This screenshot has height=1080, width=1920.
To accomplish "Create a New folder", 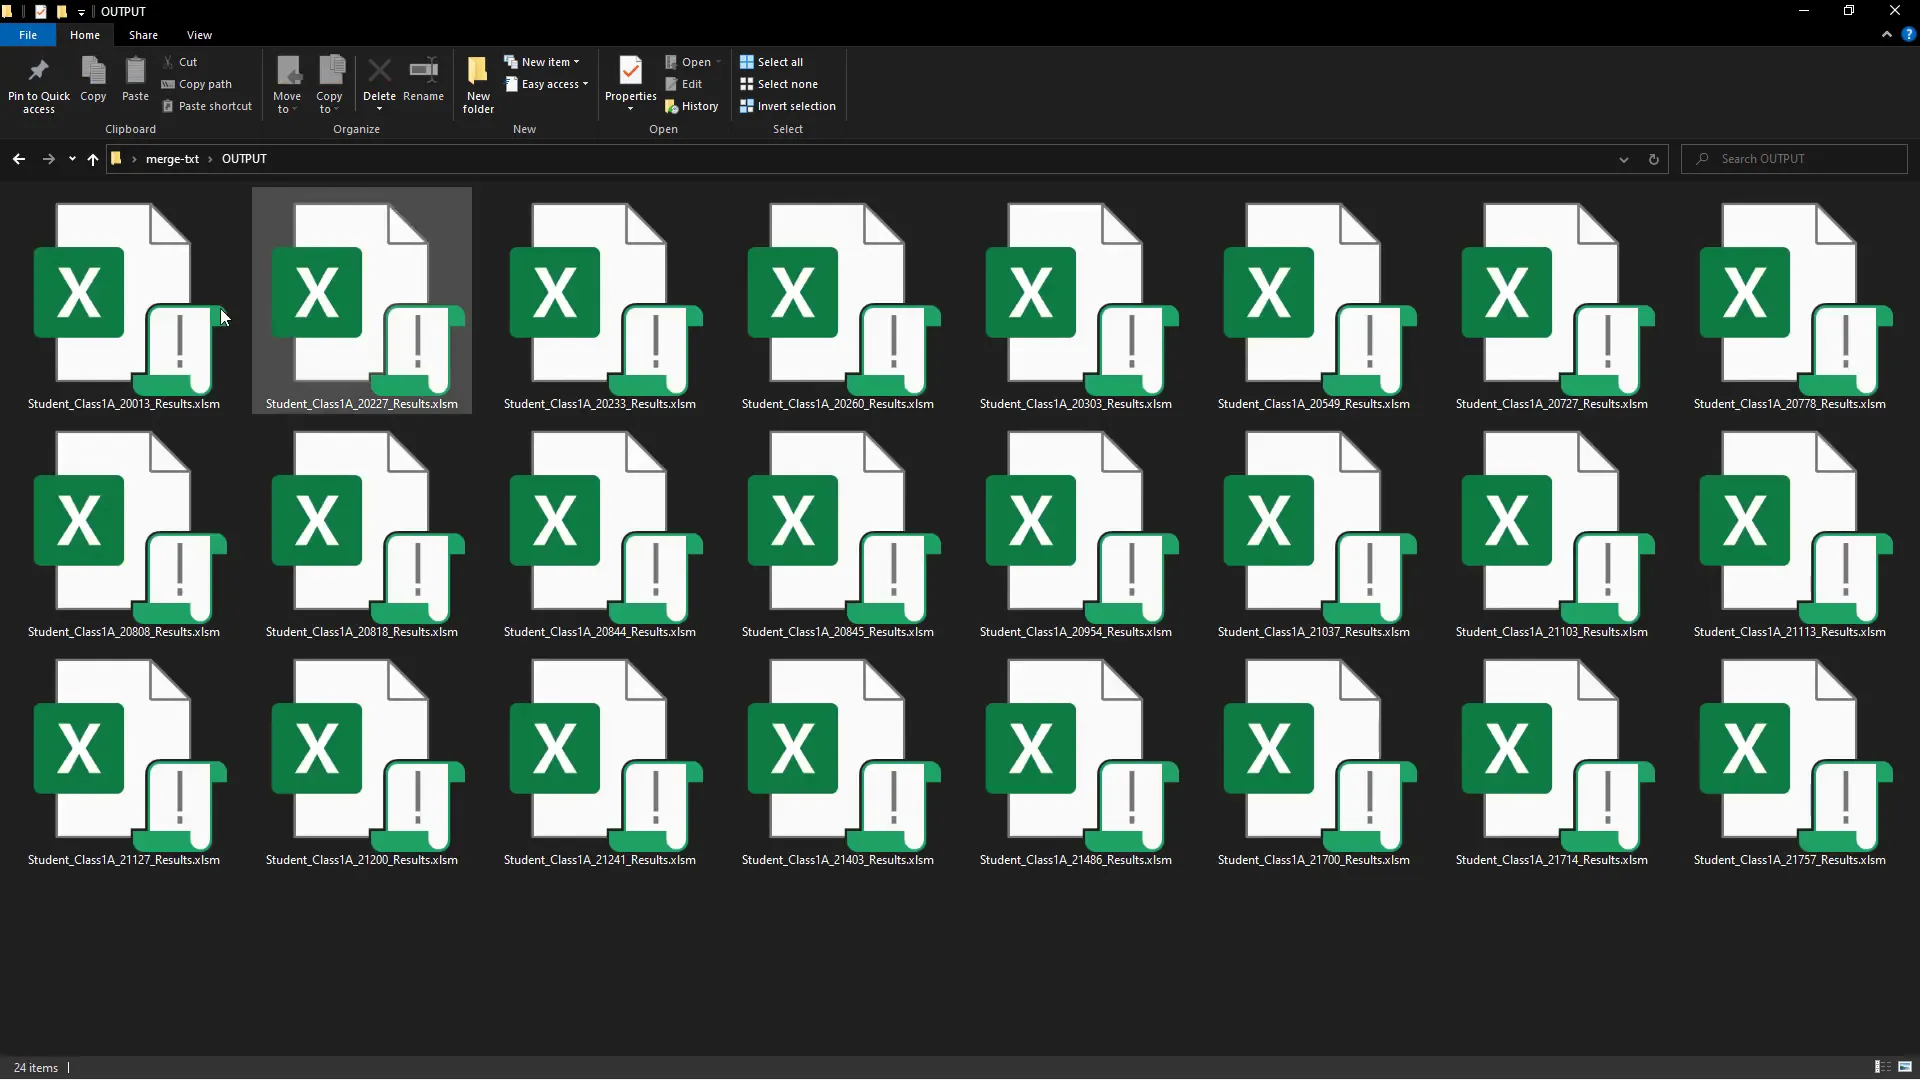I will point(477,80).
